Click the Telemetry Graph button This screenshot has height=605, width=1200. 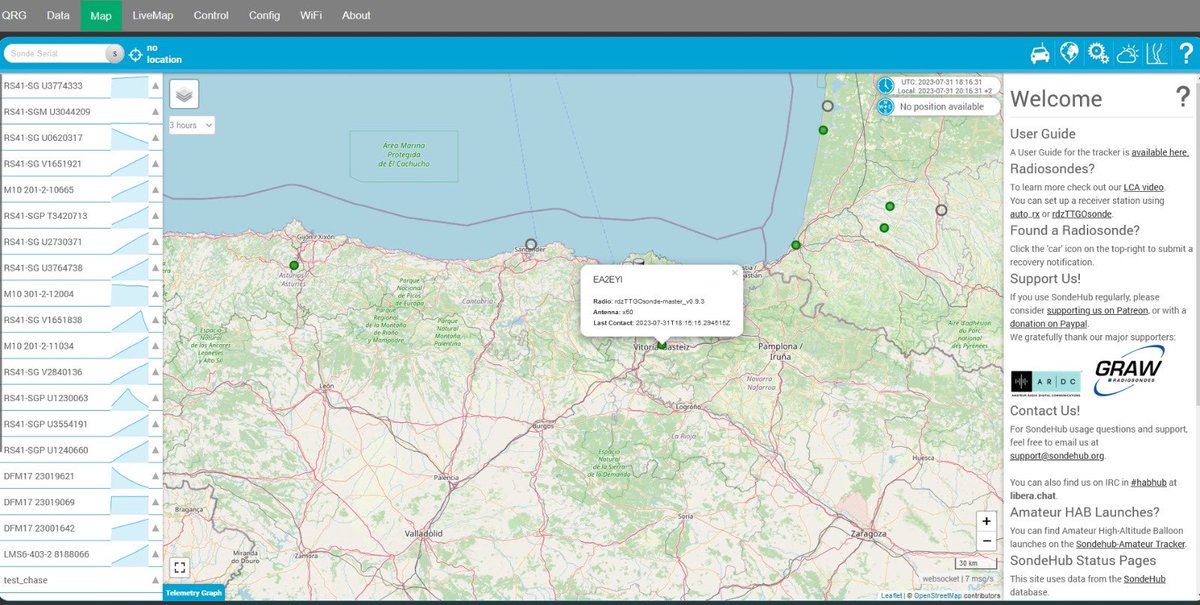pyautogui.click(x=194, y=593)
